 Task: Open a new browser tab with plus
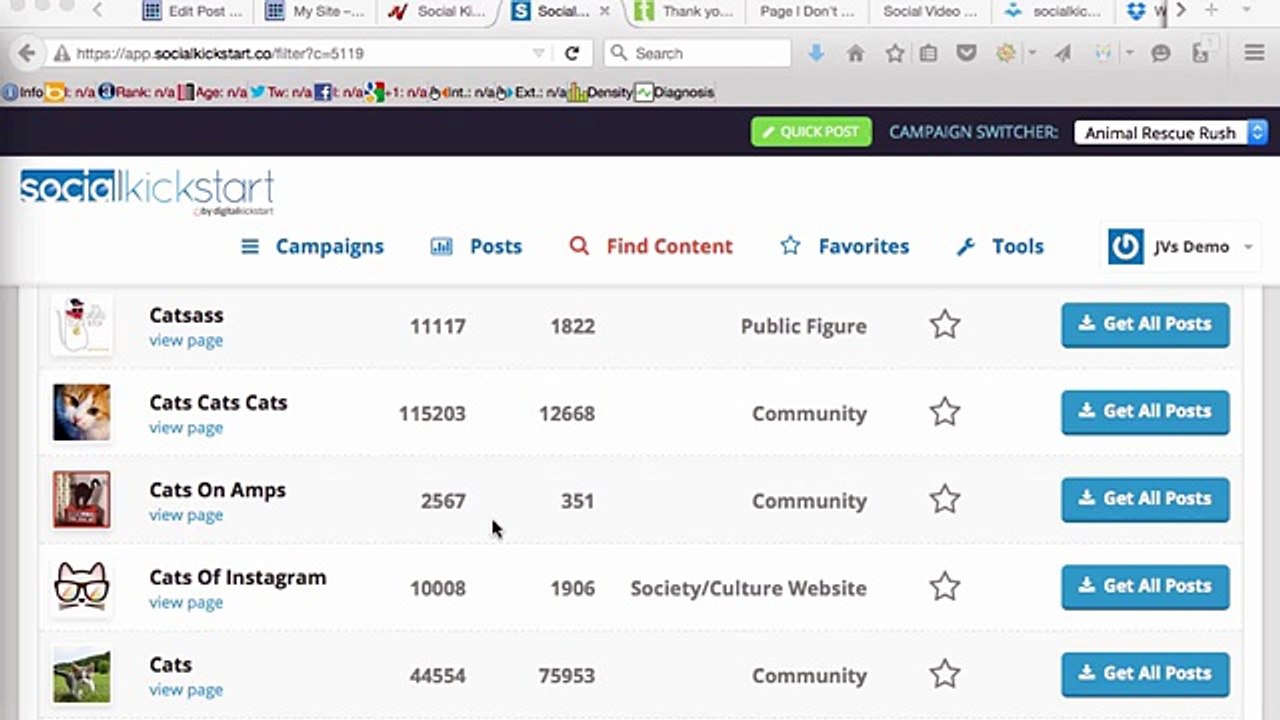click(x=1211, y=11)
